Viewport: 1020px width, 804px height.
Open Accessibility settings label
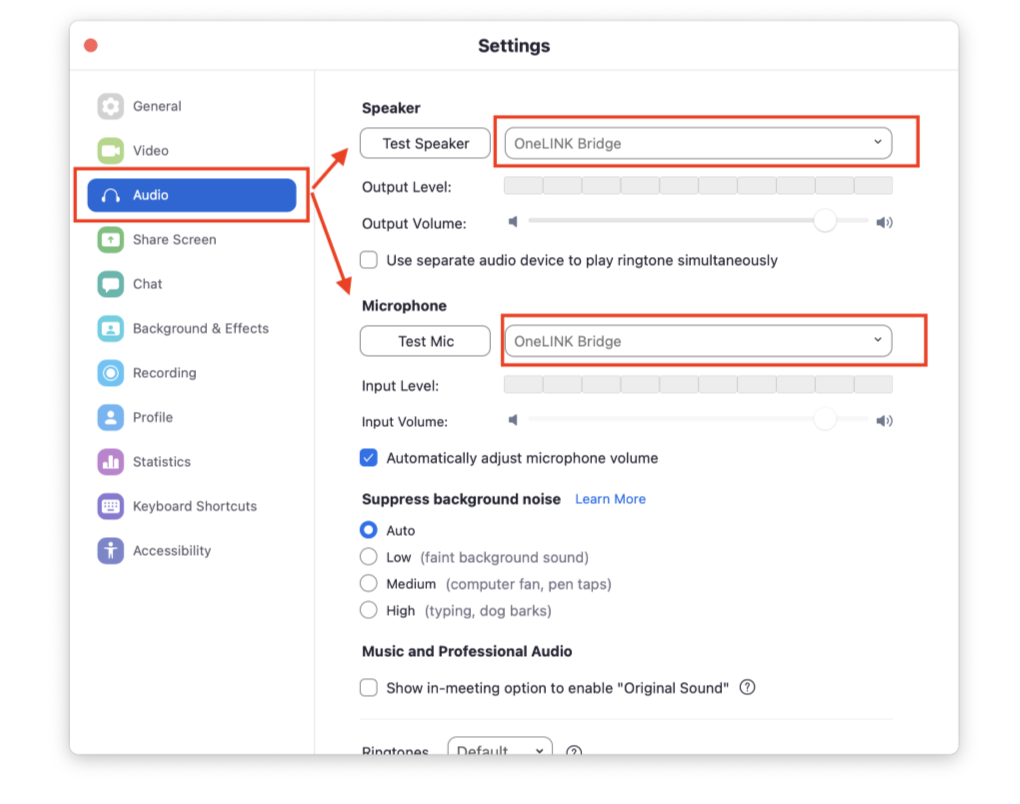(172, 551)
